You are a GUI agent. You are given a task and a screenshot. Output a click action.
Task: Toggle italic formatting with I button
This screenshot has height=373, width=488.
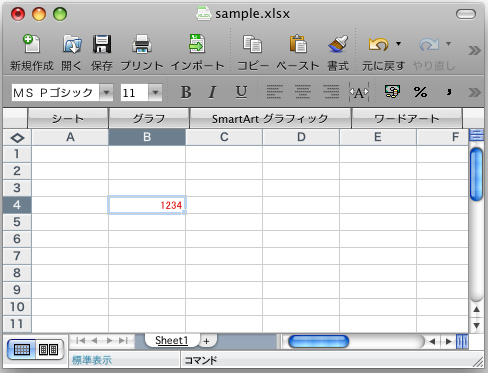pos(212,92)
